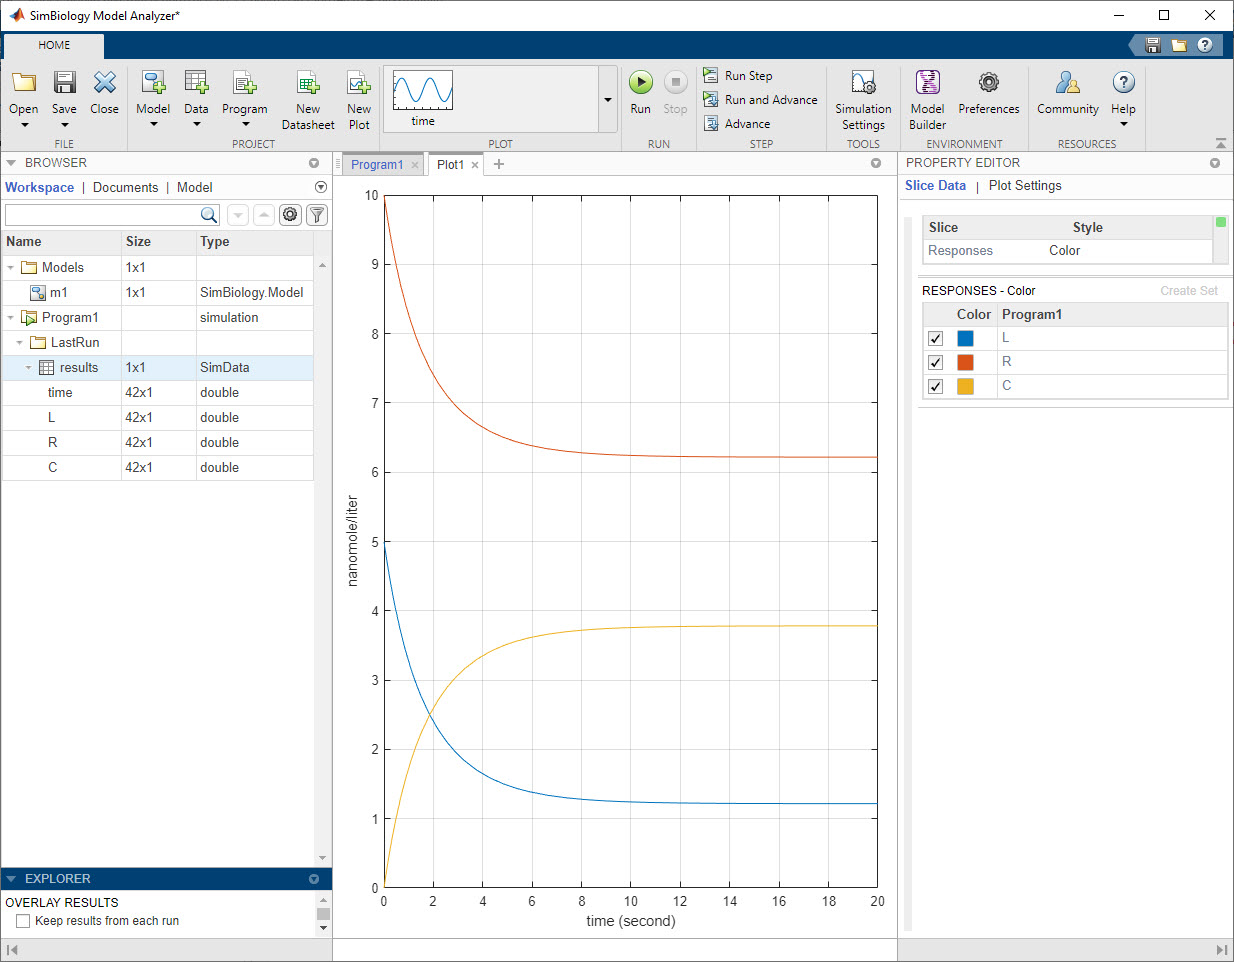Collapse the Explorer panel
Image resolution: width=1234 pixels, height=962 pixels.
point(11,879)
